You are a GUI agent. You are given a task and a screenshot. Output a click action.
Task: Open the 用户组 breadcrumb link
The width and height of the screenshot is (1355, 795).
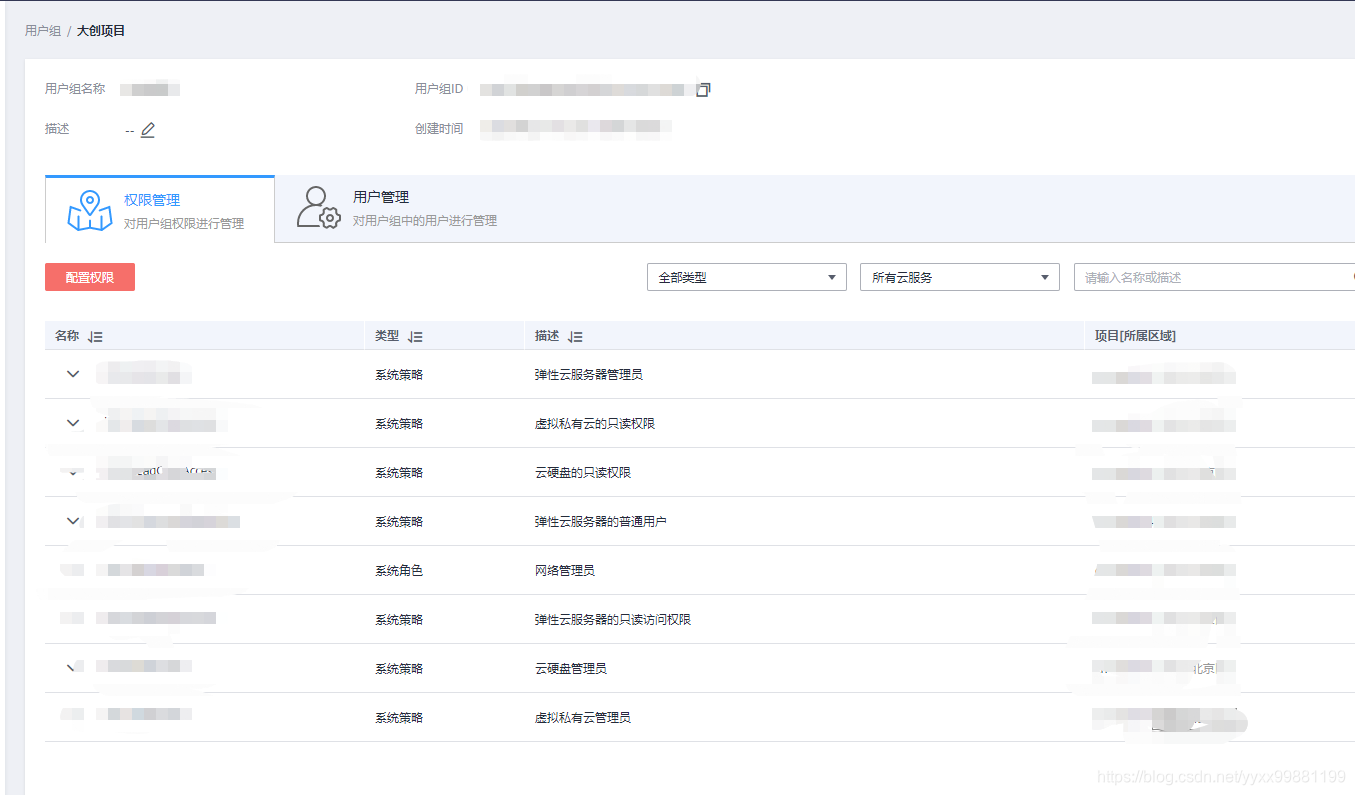pyautogui.click(x=43, y=31)
